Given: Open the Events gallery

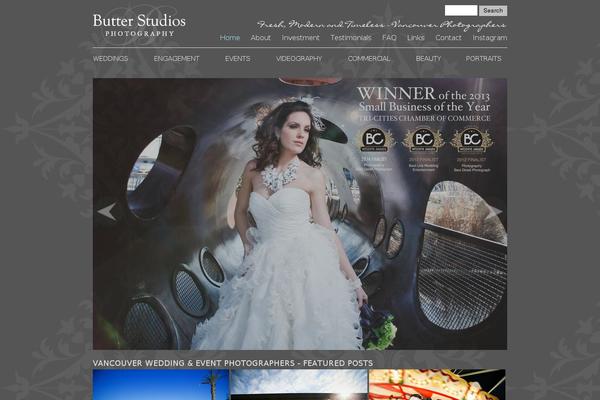Looking at the screenshot, I should pyautogui.click(x=238, y=59).
